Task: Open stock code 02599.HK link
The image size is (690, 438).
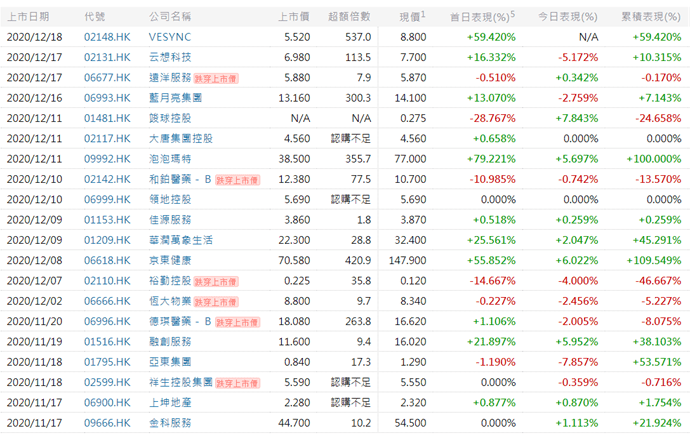Action: click(x=107, y=382)
